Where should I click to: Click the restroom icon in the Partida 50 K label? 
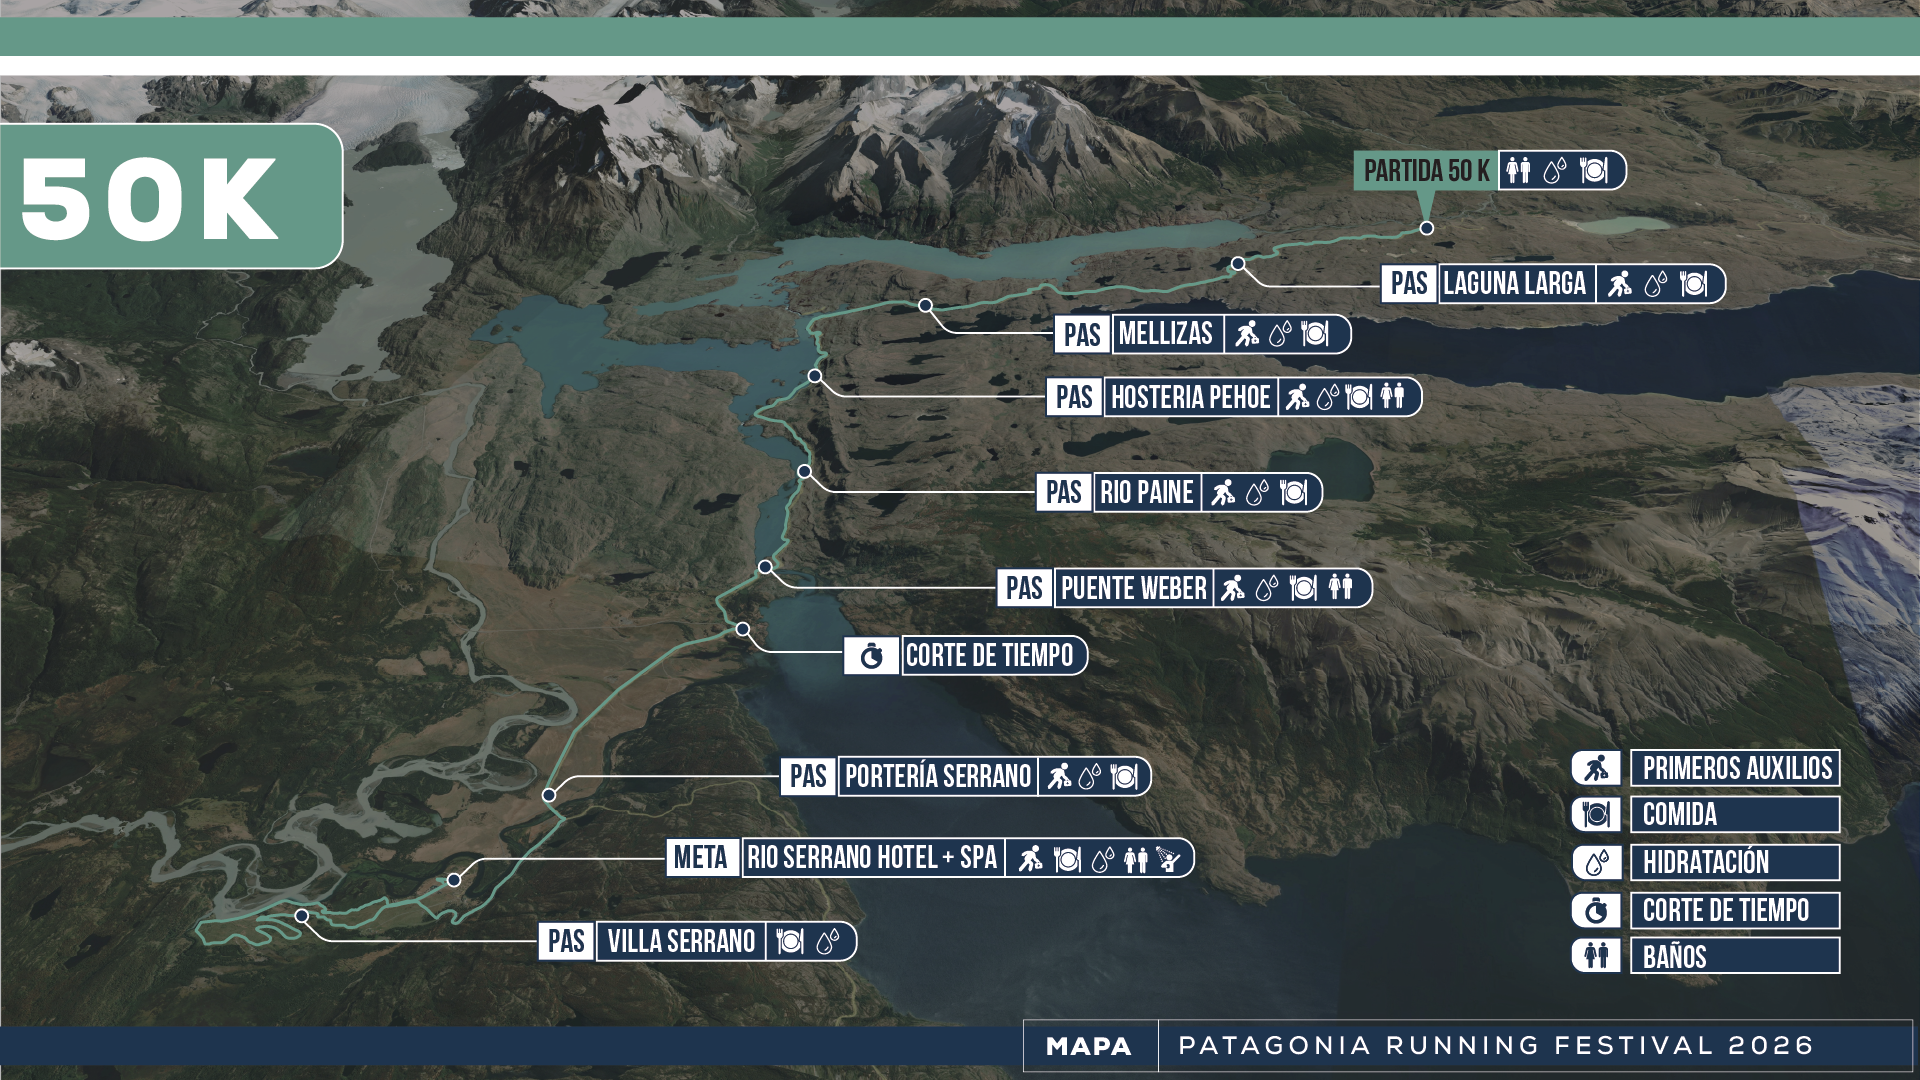(1518, 171)
